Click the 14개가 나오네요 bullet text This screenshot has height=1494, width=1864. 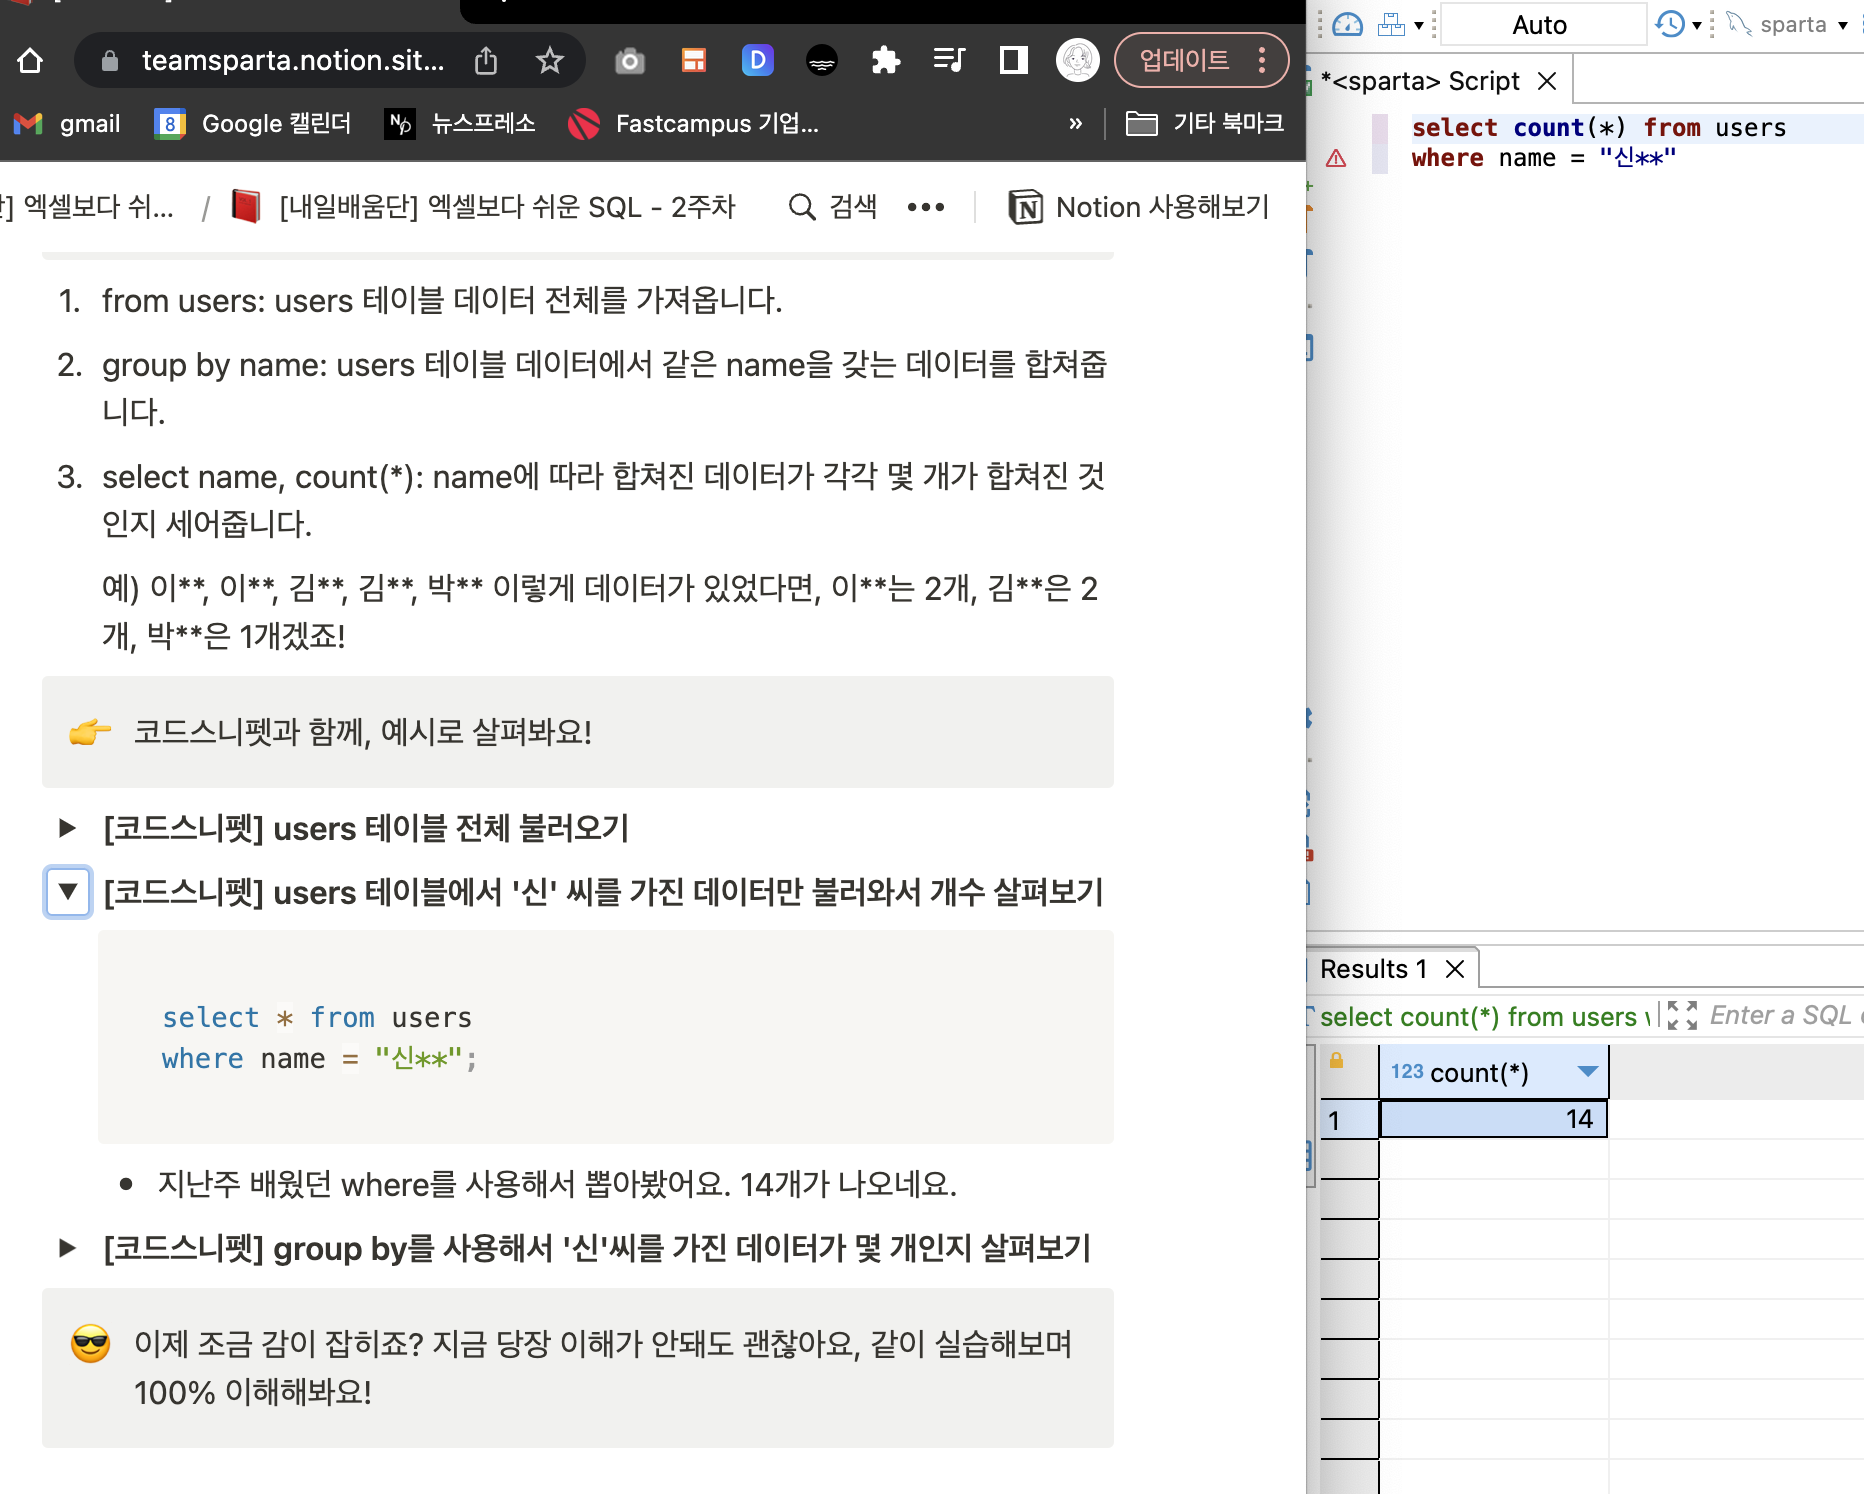point(558,1185)
